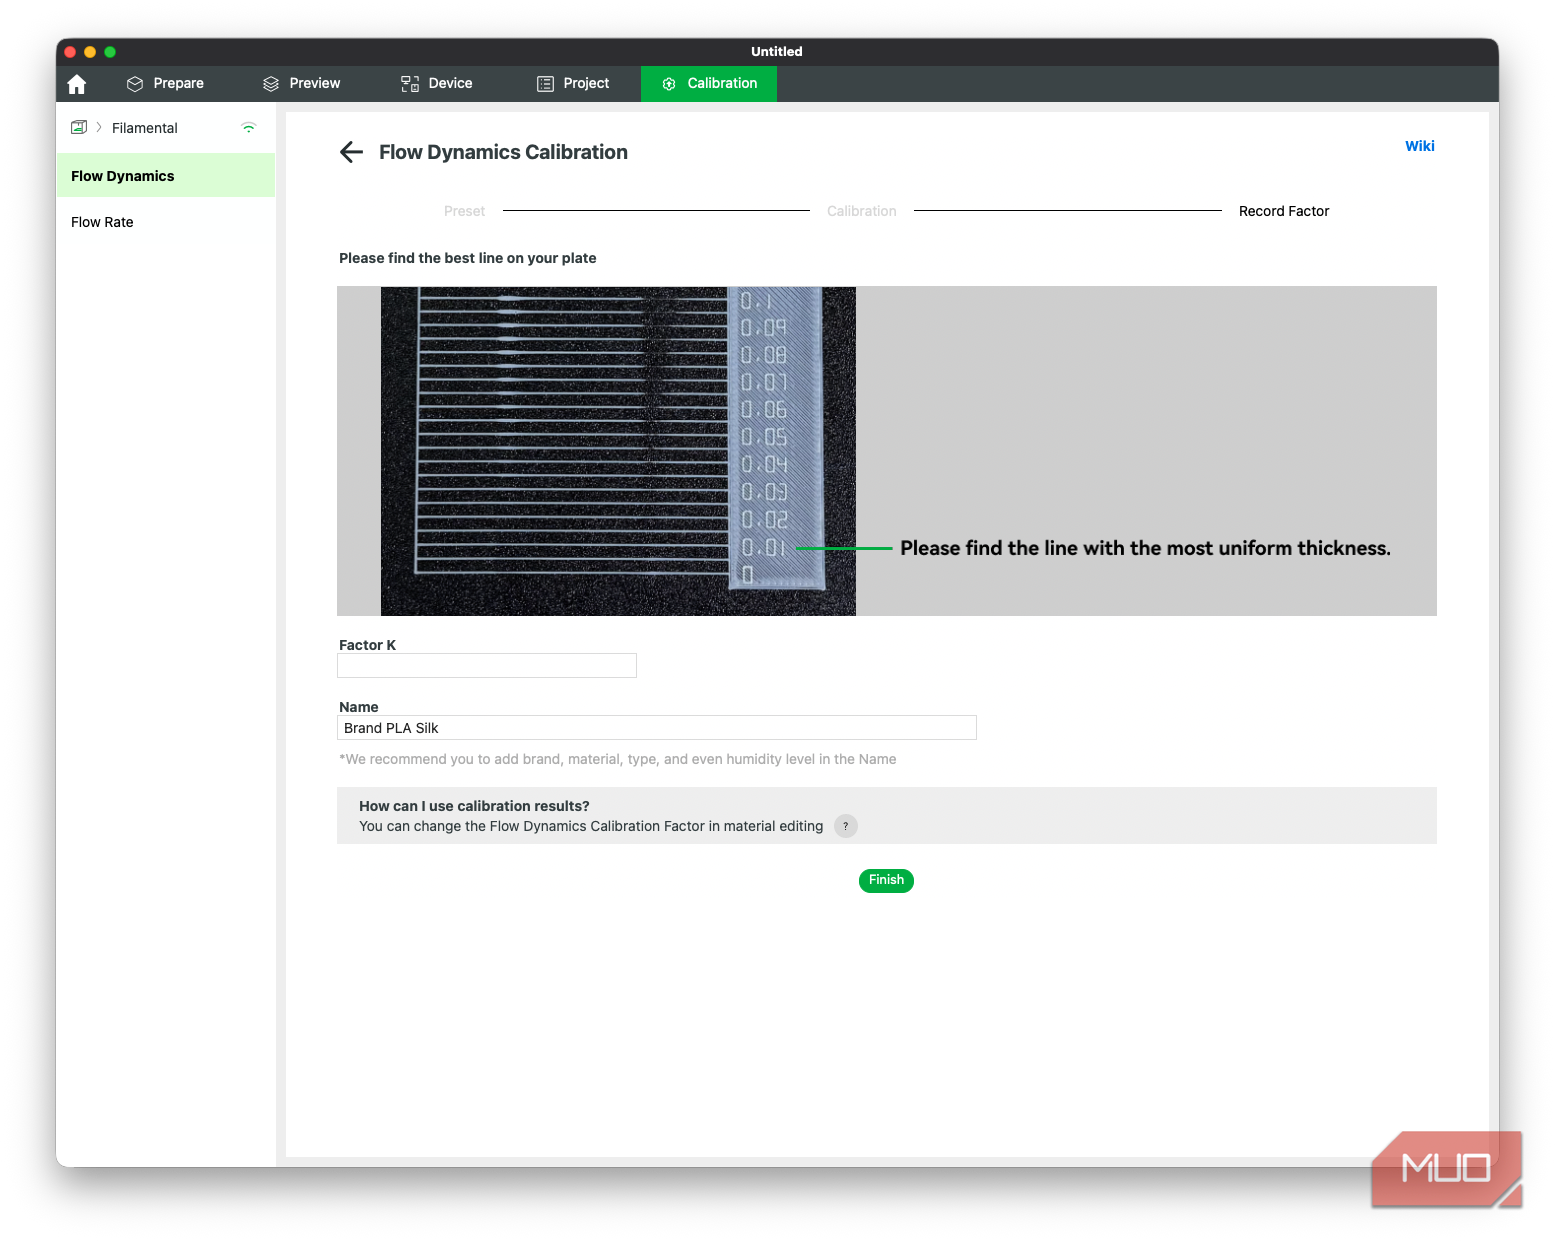Go to the Home icon
1555x1241 pixels.
(77, 84)
